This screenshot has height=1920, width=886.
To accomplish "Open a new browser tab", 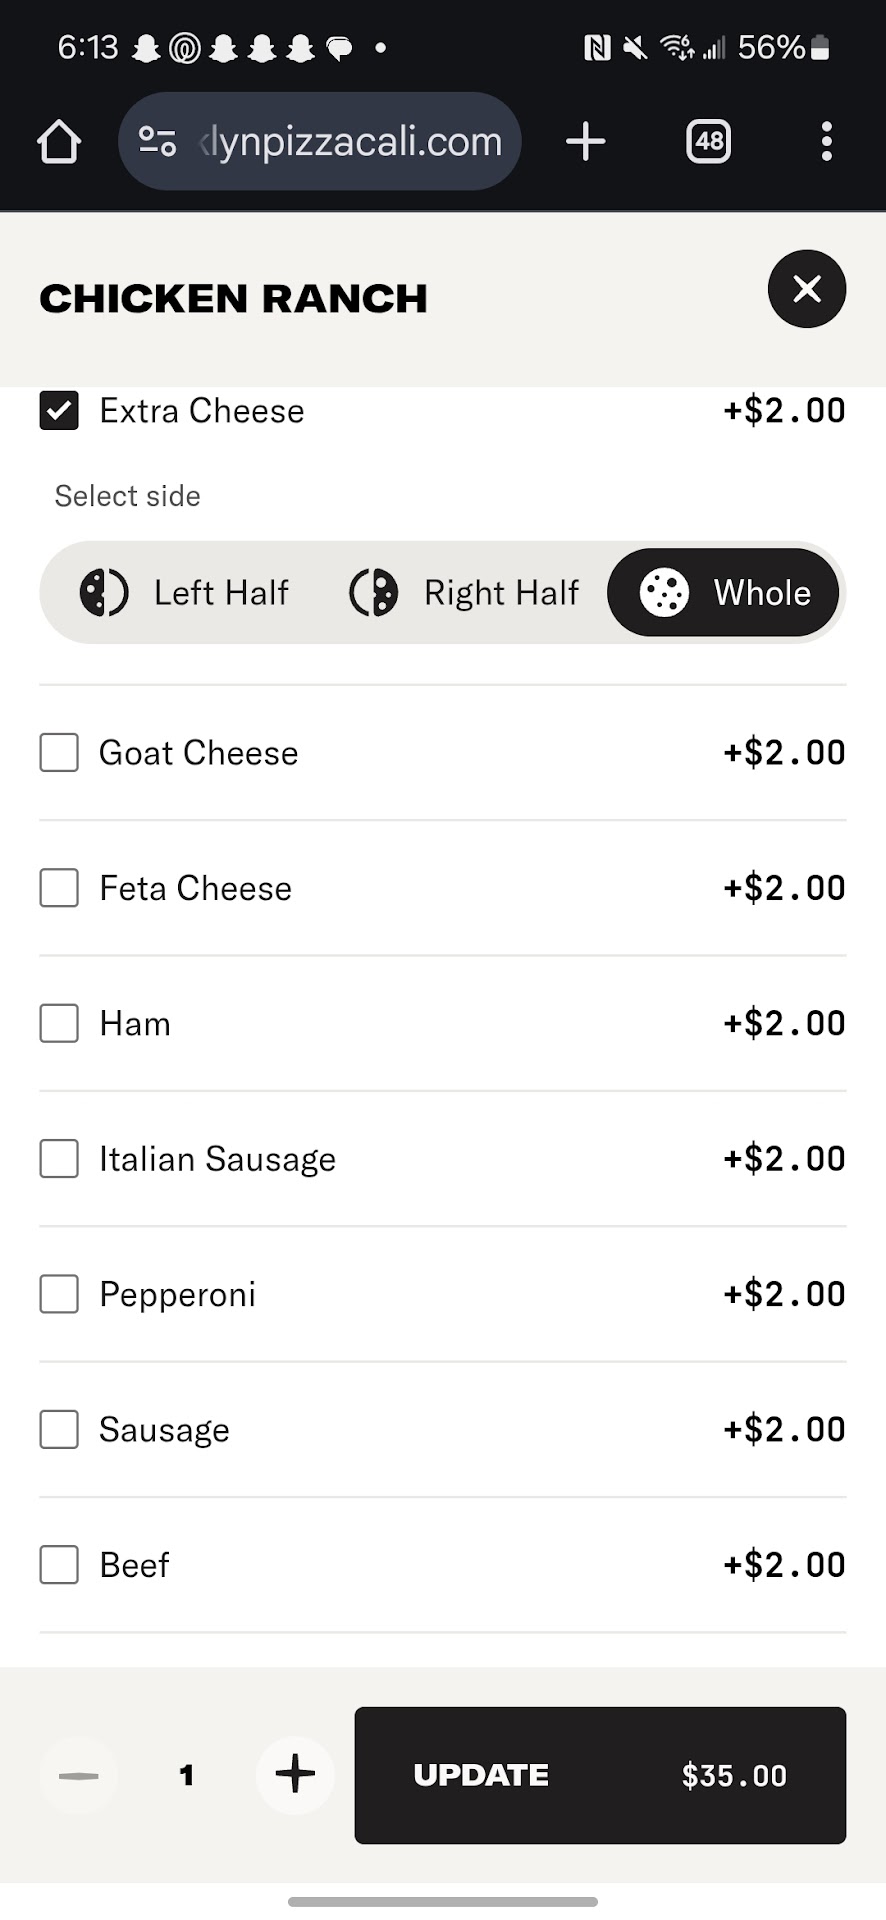I will click(x=585, y=141).
